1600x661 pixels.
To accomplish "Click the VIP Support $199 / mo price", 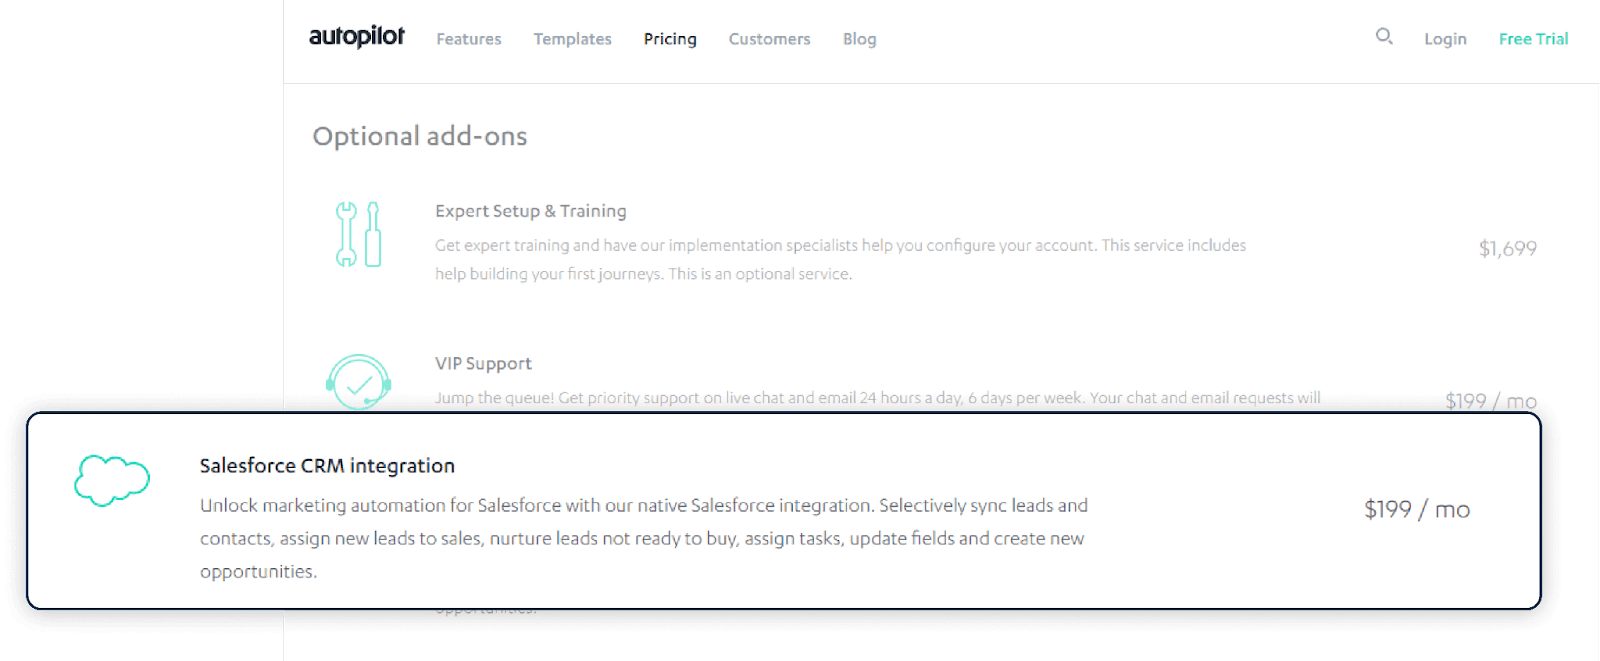I will pos(1490,401).
